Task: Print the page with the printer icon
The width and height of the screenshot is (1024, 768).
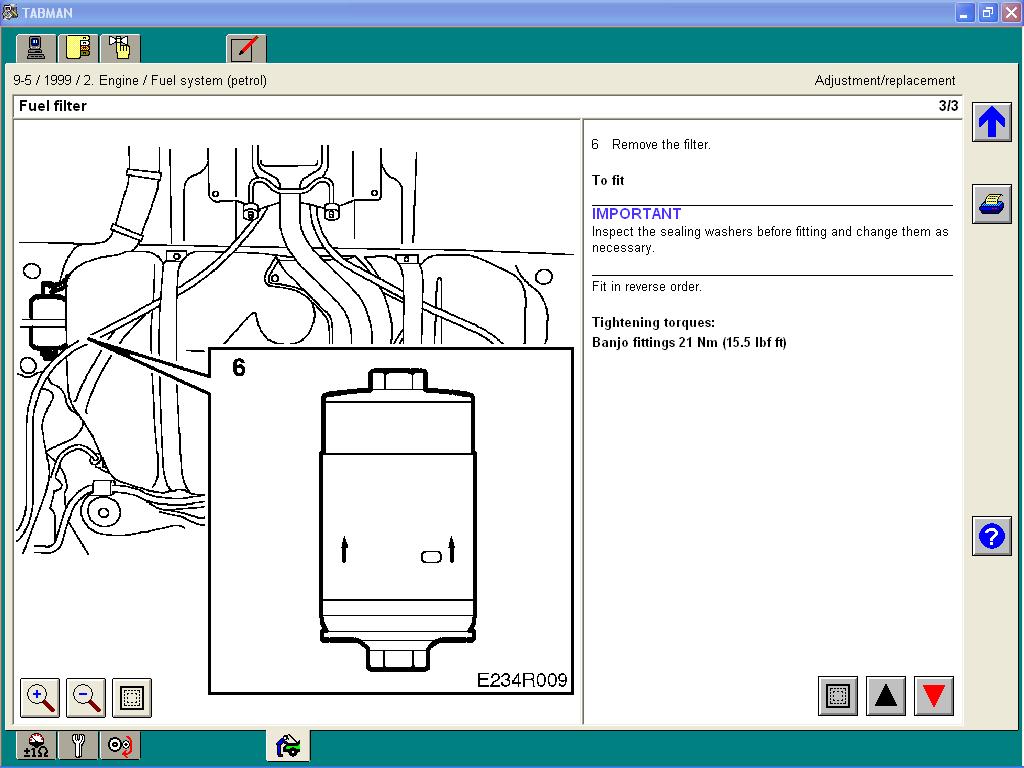Action: pyautogui.click(x=991, y=204)
